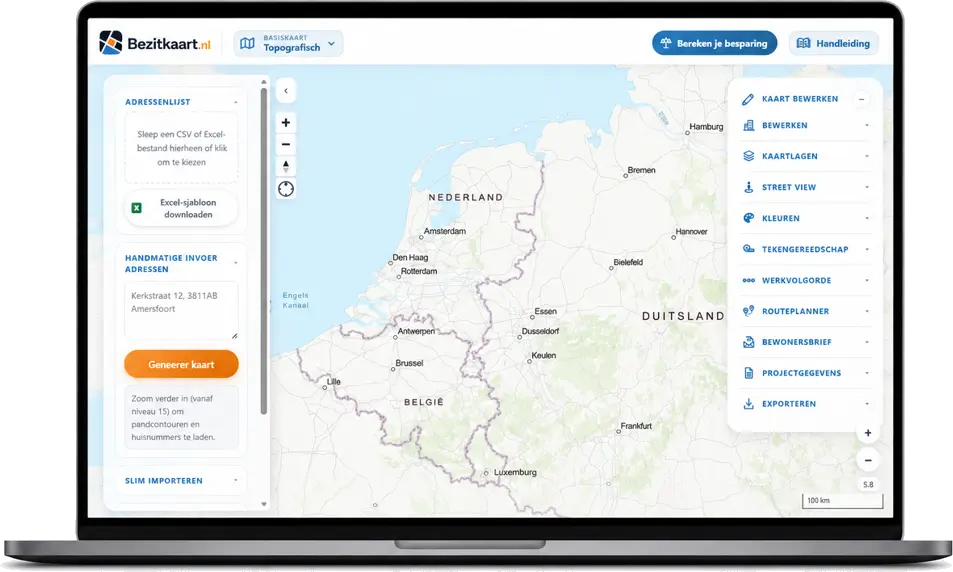
Task: Zoom out using the left map minus
Action: pyautogui.click(x=286, y=145)
